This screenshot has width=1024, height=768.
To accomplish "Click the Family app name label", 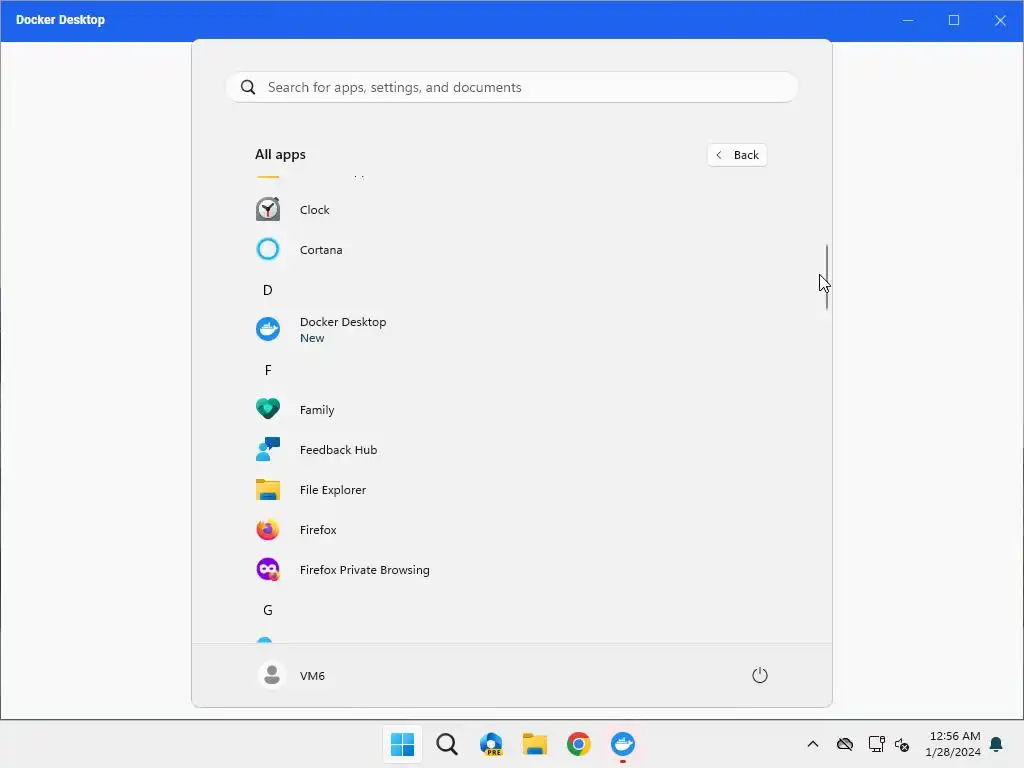I will [x=317, y=409].
